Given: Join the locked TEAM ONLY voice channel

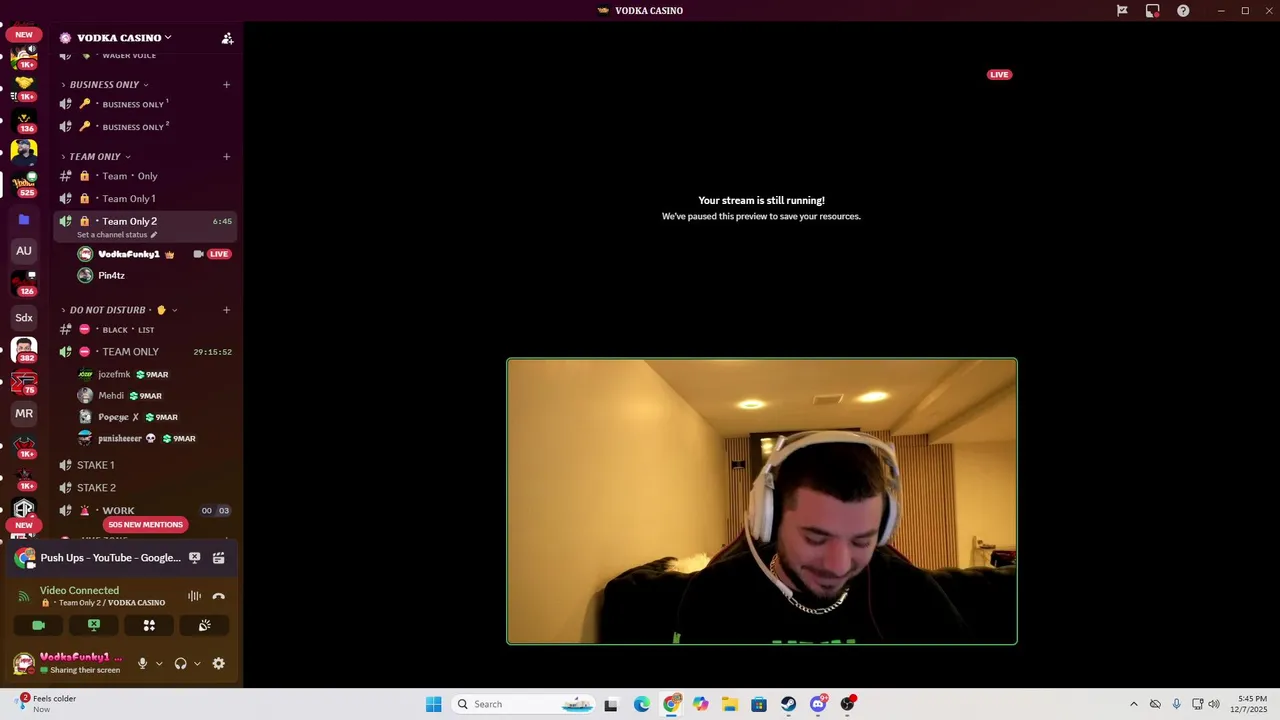Looking at the screenshot, I should 145,352.
